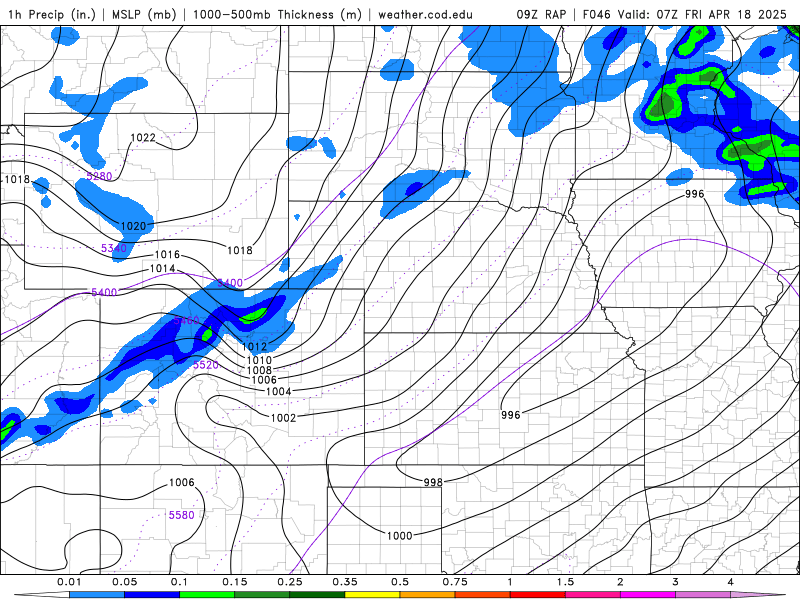
Task: Click the 5400 label below the 1016 contour
Action: pos(230,283)
